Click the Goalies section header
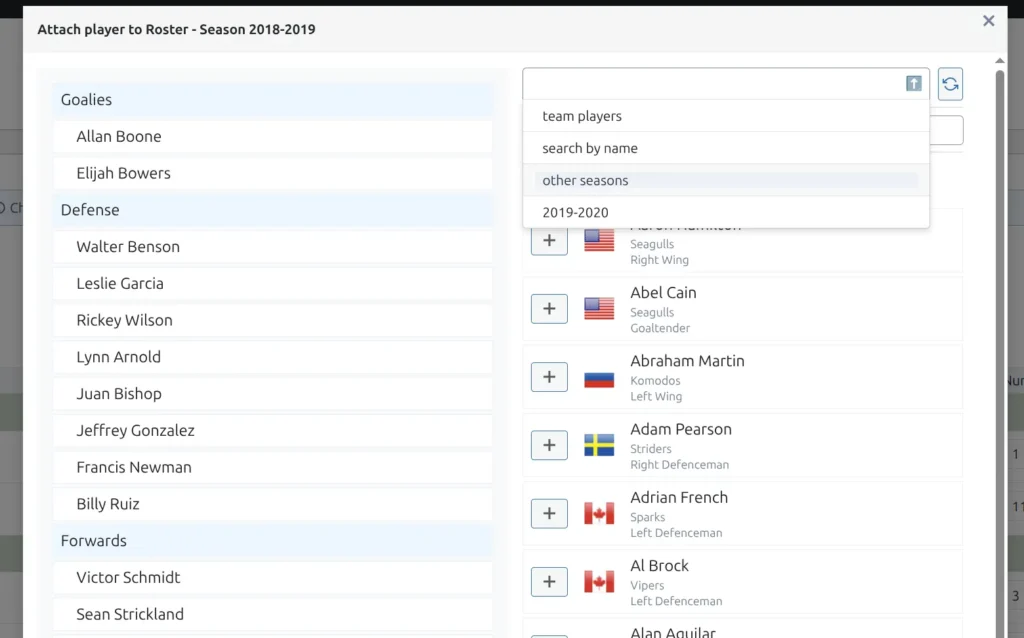The width and height of the screenshot is (1024, 638). click(273, 100)
